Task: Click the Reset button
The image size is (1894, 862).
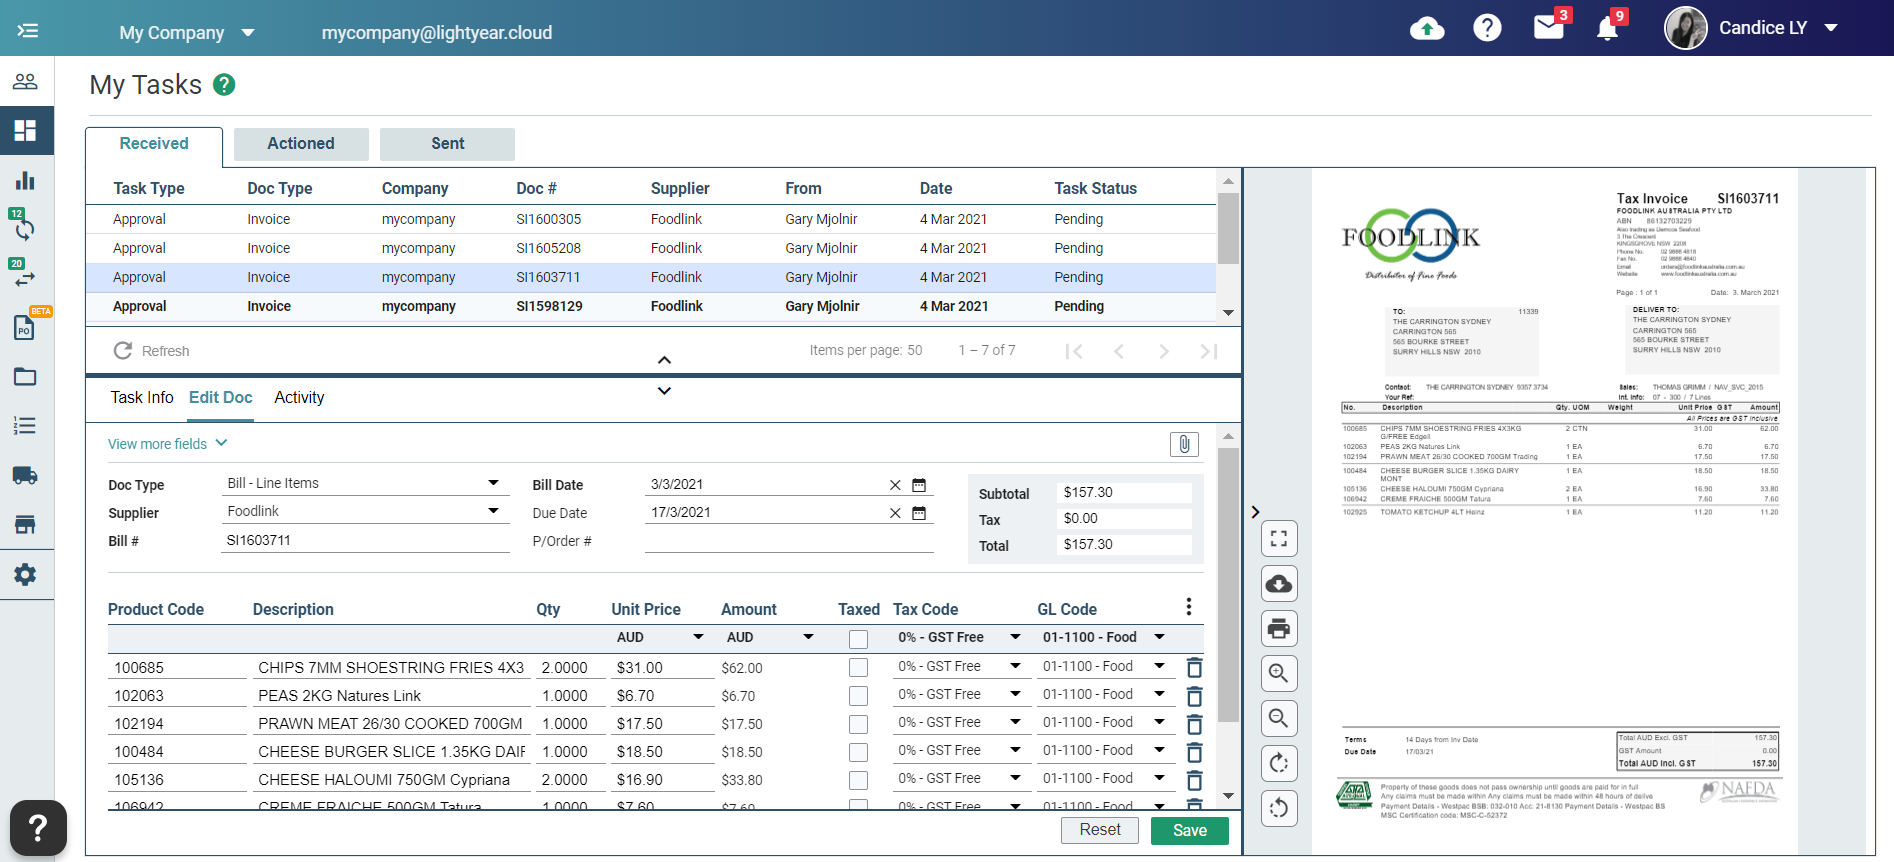Action: click(1100, 830)
